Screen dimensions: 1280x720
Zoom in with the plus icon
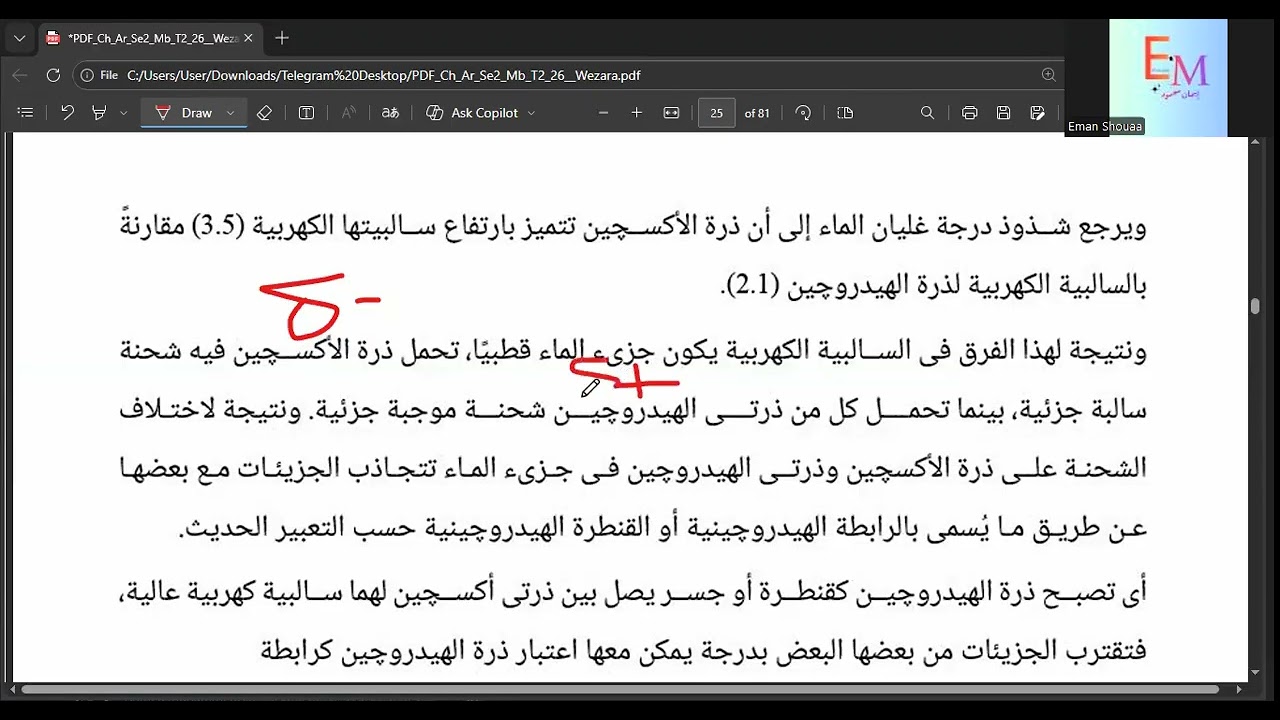point(637,113)
